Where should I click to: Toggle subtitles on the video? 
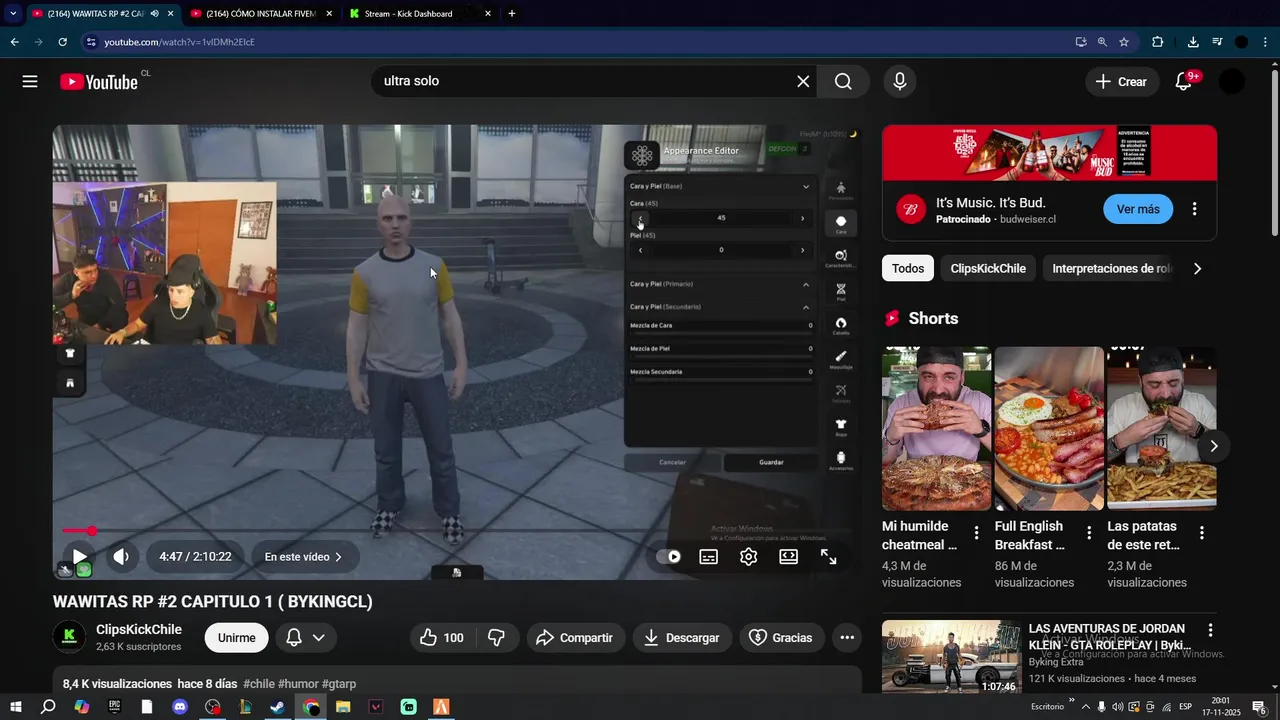[x=708, y=557]
